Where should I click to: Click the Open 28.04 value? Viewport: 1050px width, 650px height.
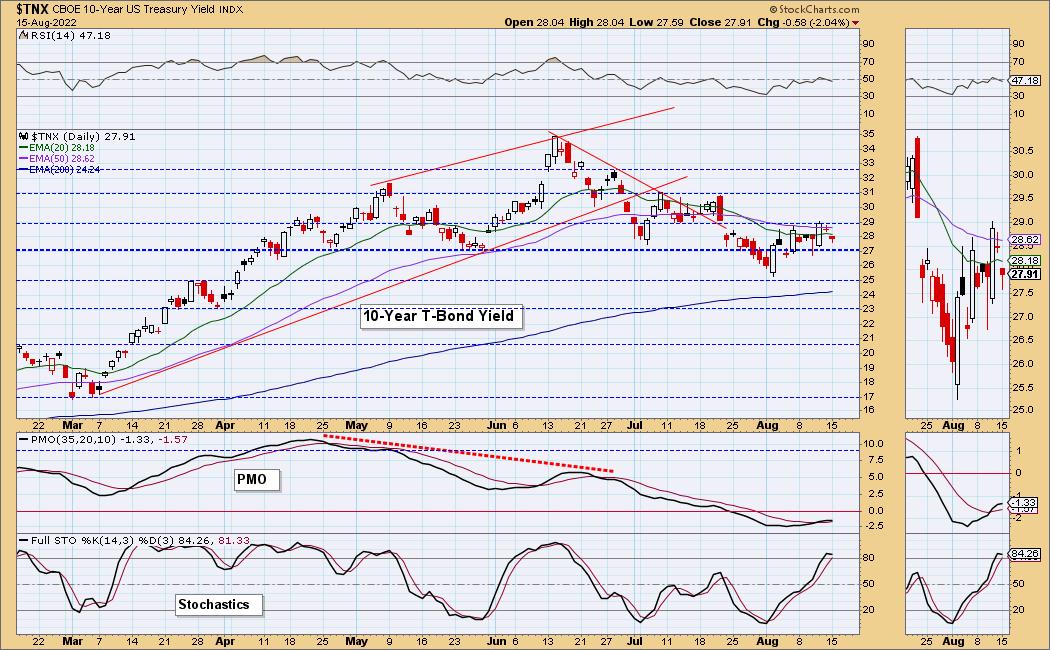coord(535,22)
